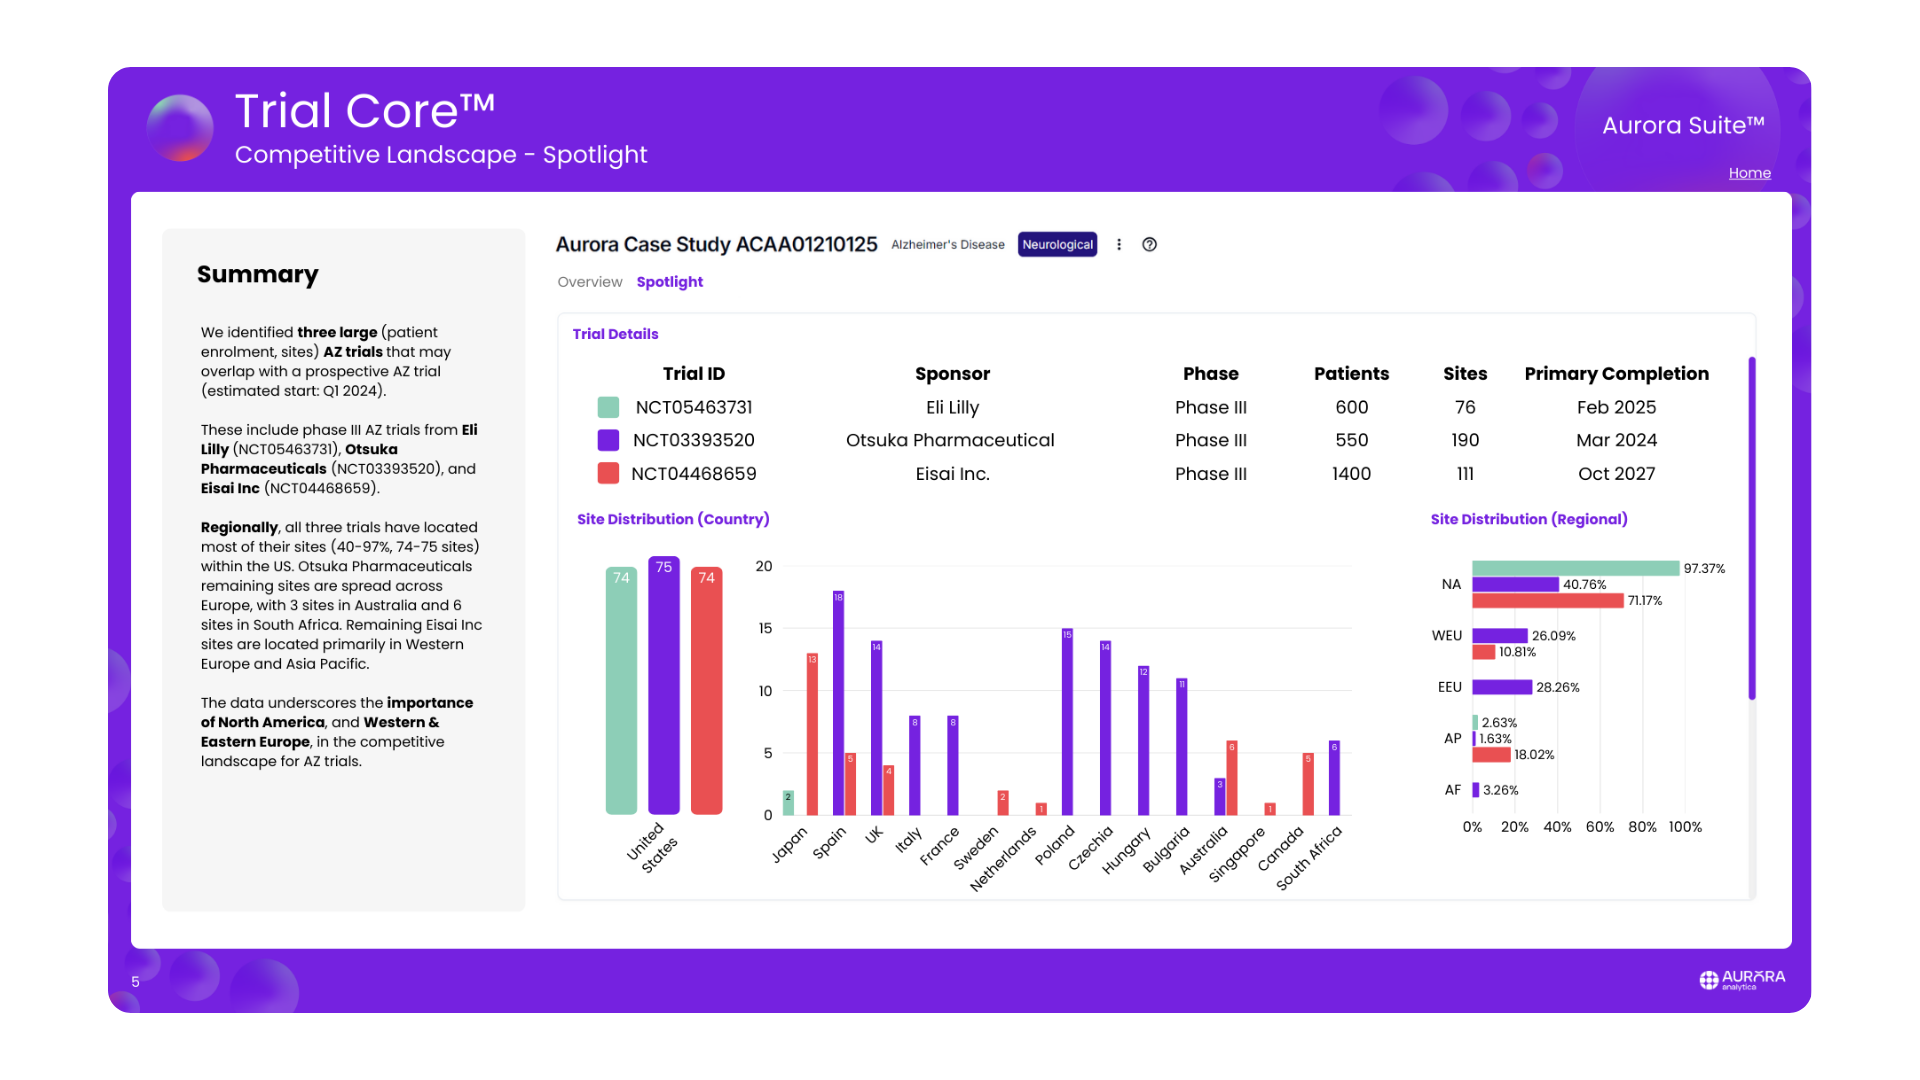Click the purple South Africa bar
This screenshot has width=1920, height=1080.
coord(1334,778)
